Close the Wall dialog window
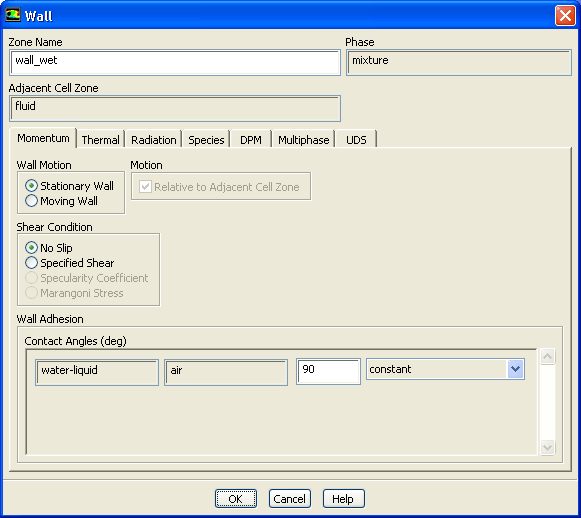This screenshot has width=581, height=518. (x=565, y=16)
